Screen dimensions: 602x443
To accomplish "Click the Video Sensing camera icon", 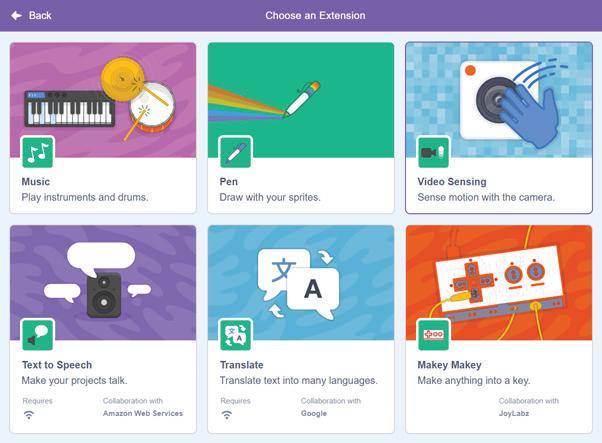I will [x=433, y=152].
